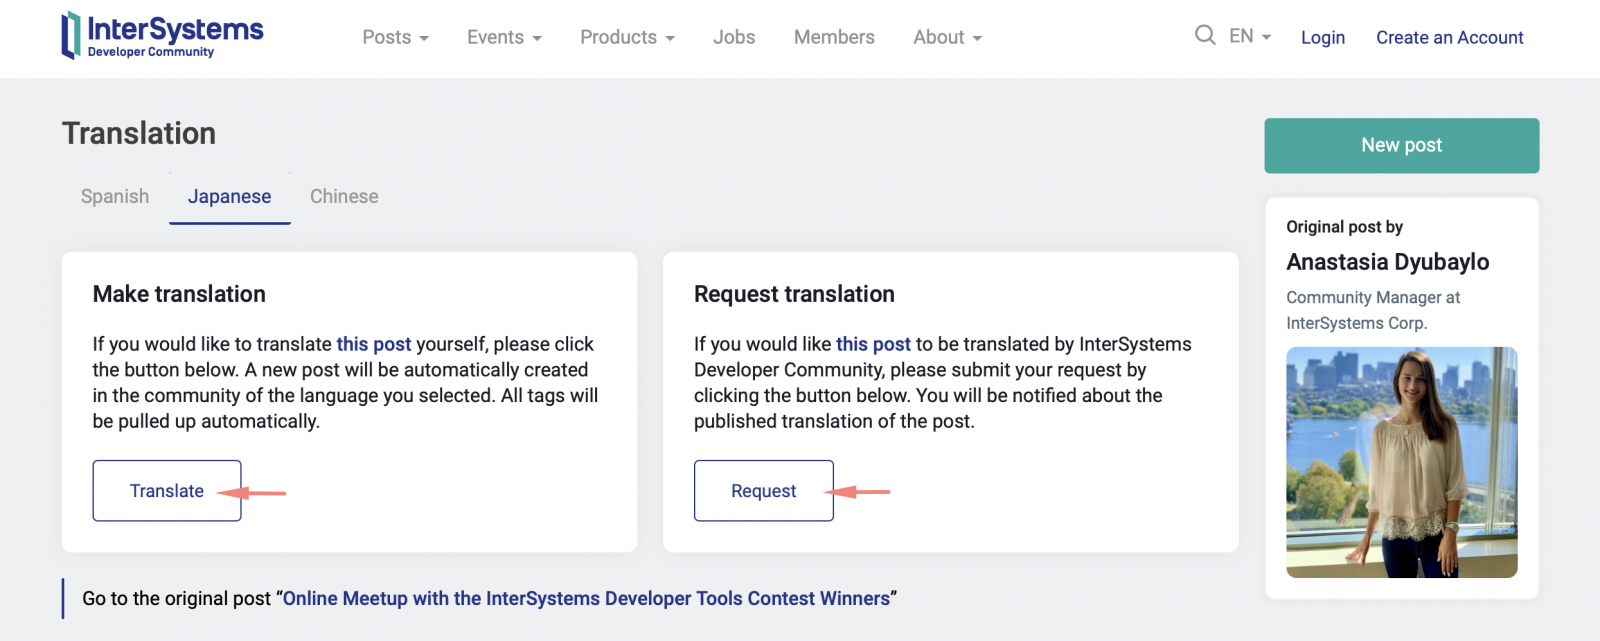Click the green New post button
The image size is (1600, 641).
pos(1401,145)
